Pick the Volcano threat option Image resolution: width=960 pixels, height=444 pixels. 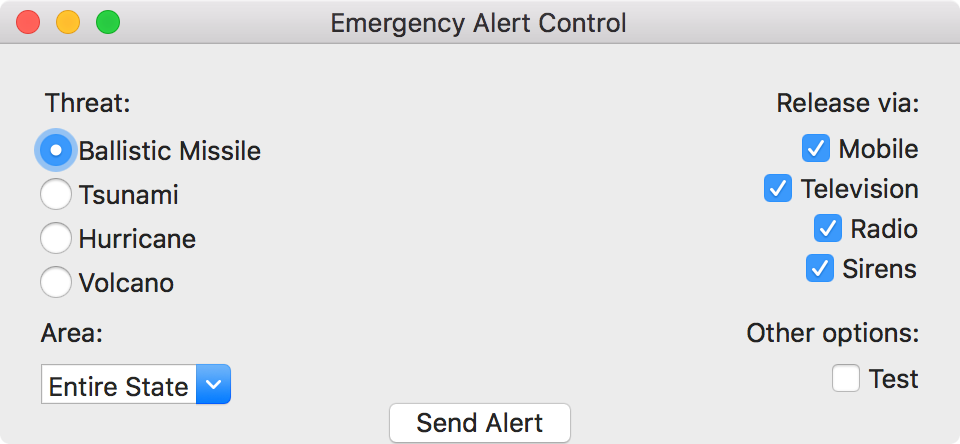56,282
